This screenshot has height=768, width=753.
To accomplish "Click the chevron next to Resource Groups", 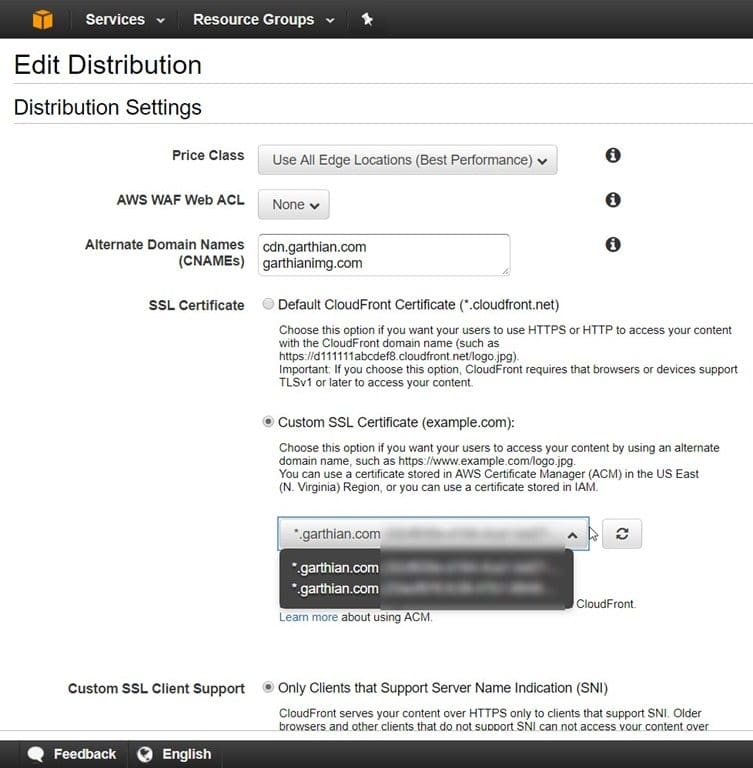I will coord(330,21).
